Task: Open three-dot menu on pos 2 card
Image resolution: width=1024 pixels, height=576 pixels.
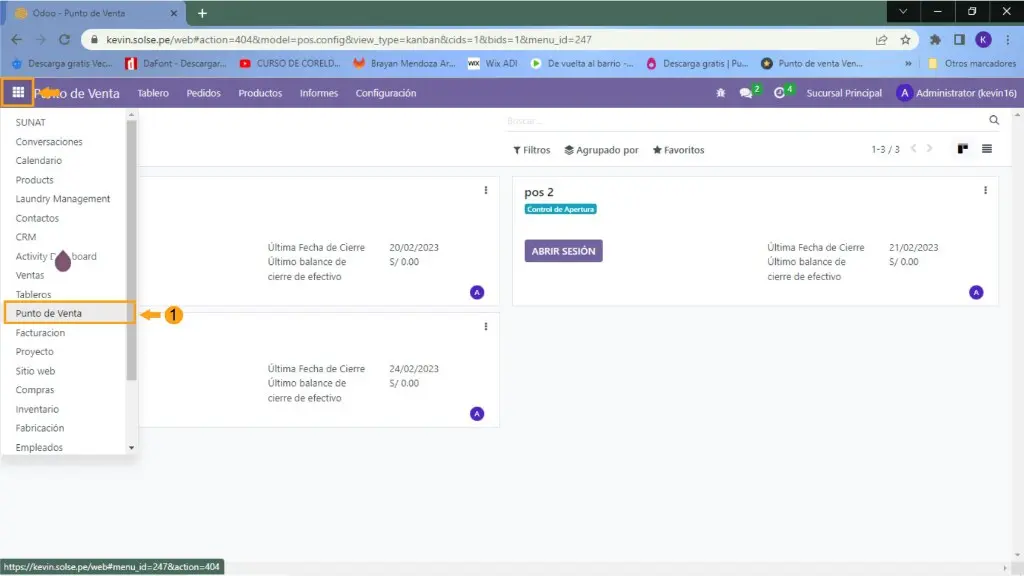Action: point(985,190)
